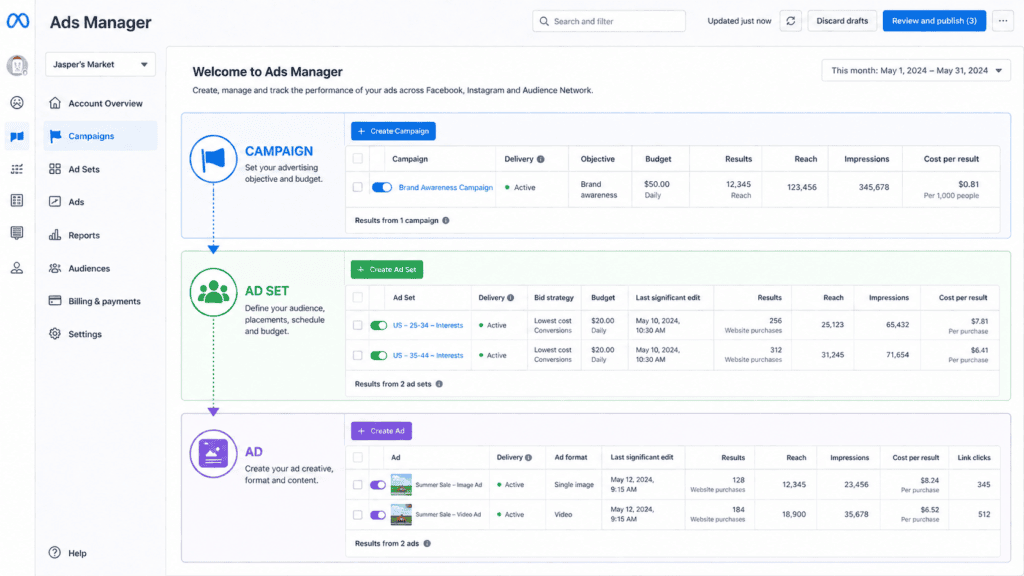The width and height of the screenshot is (1024, 576).
Task: Check select-all box in Ad table header
Action: (x=357, y=458)
